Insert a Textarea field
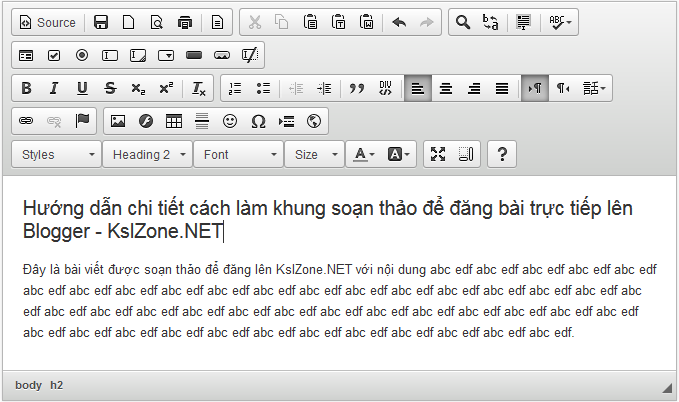The width and height of the screenshot is (679, 402). [138, 55]
